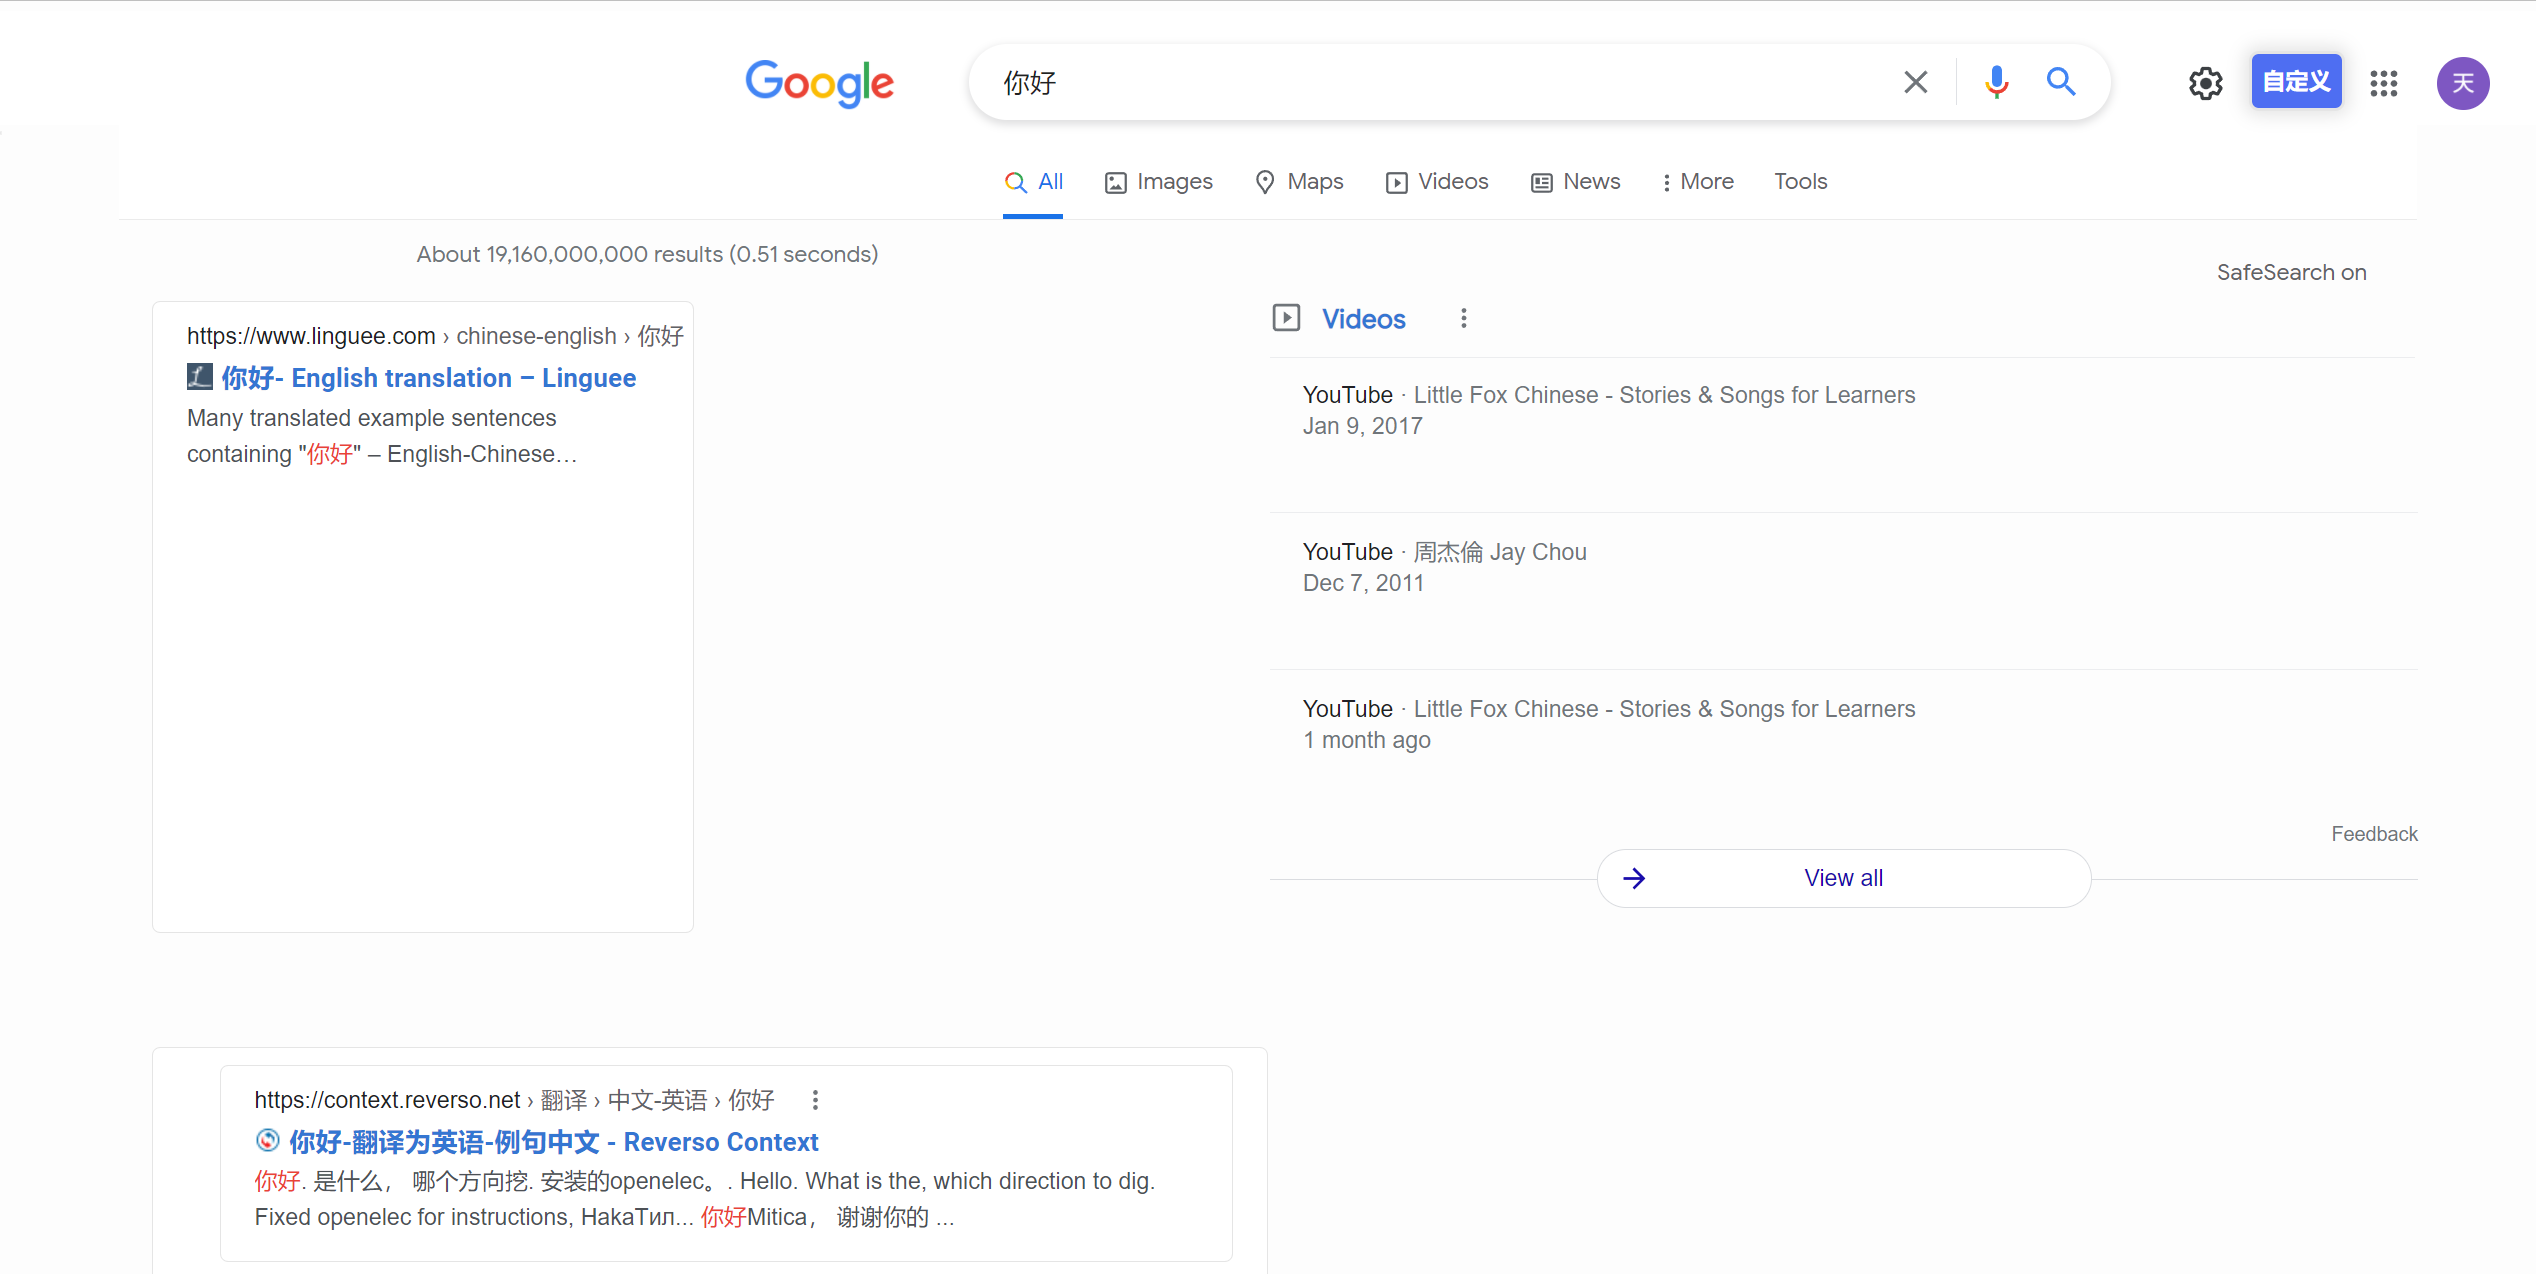2536x1274 pixels.
Task: Open the three-dot menu beside the Videos heading
Action: 1463,318
